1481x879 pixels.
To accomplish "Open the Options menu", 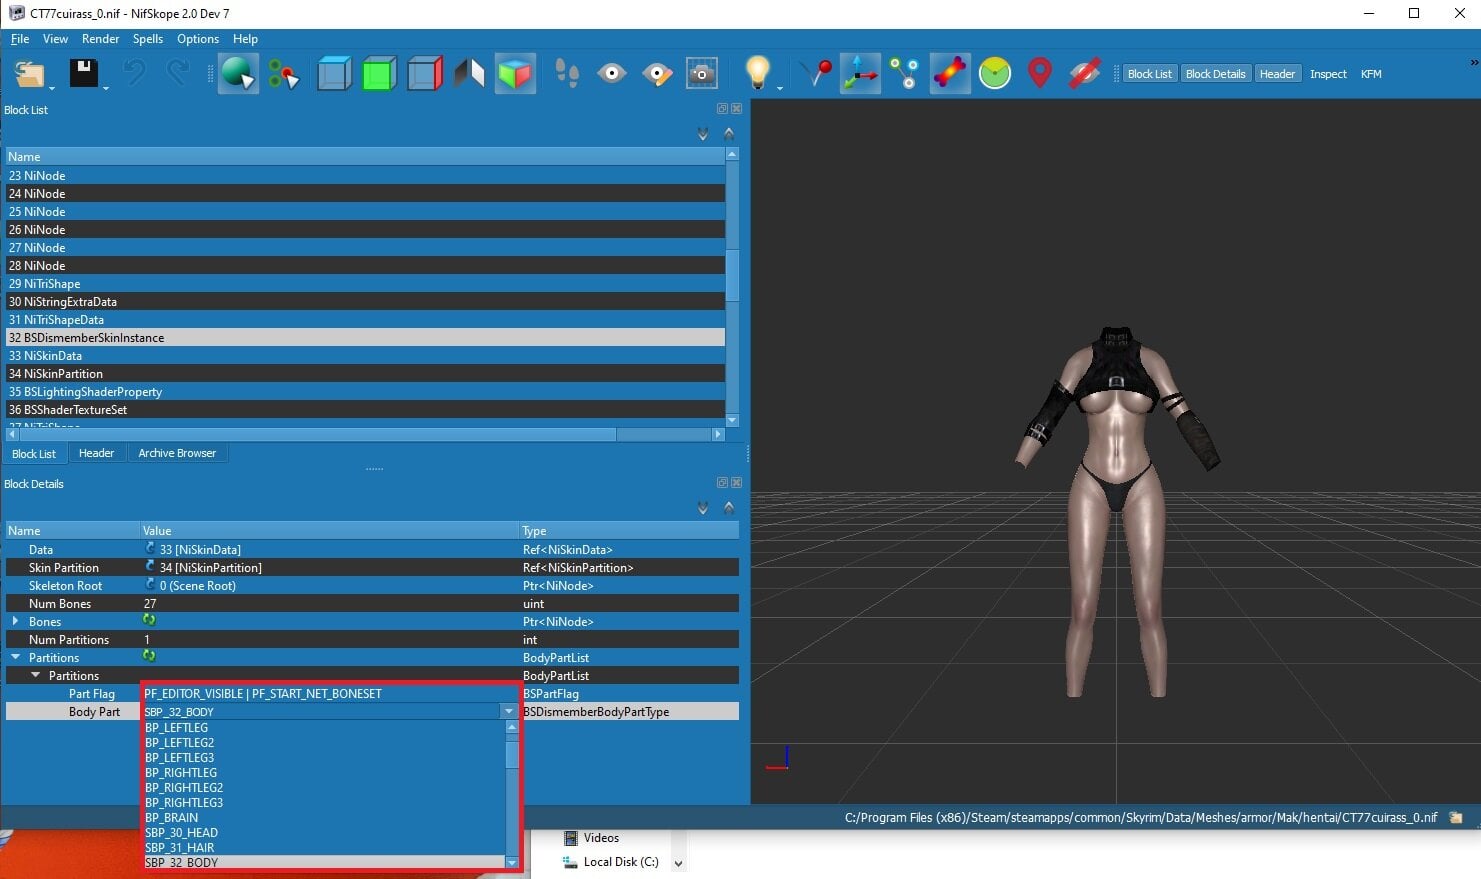I will tap(198, 39).
